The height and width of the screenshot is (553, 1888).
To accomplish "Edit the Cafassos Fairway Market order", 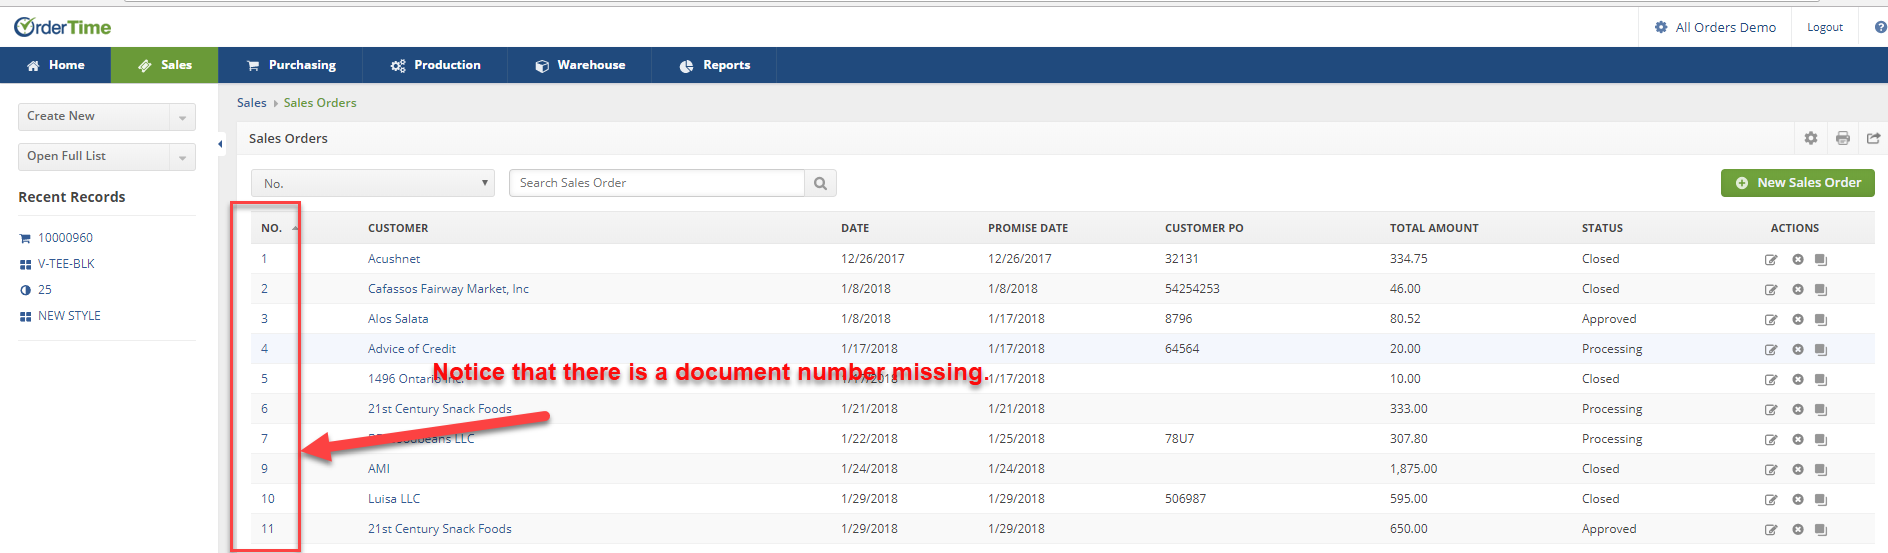I will [1771, 290].
